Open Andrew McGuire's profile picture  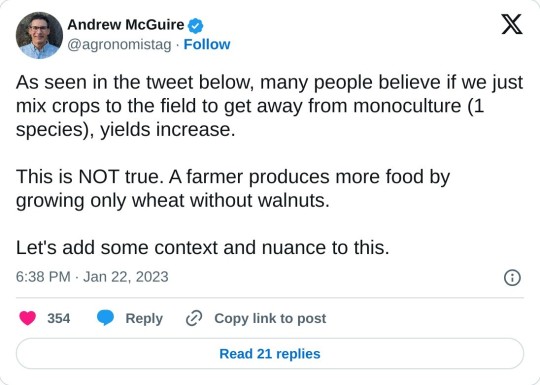coord(39,35)
